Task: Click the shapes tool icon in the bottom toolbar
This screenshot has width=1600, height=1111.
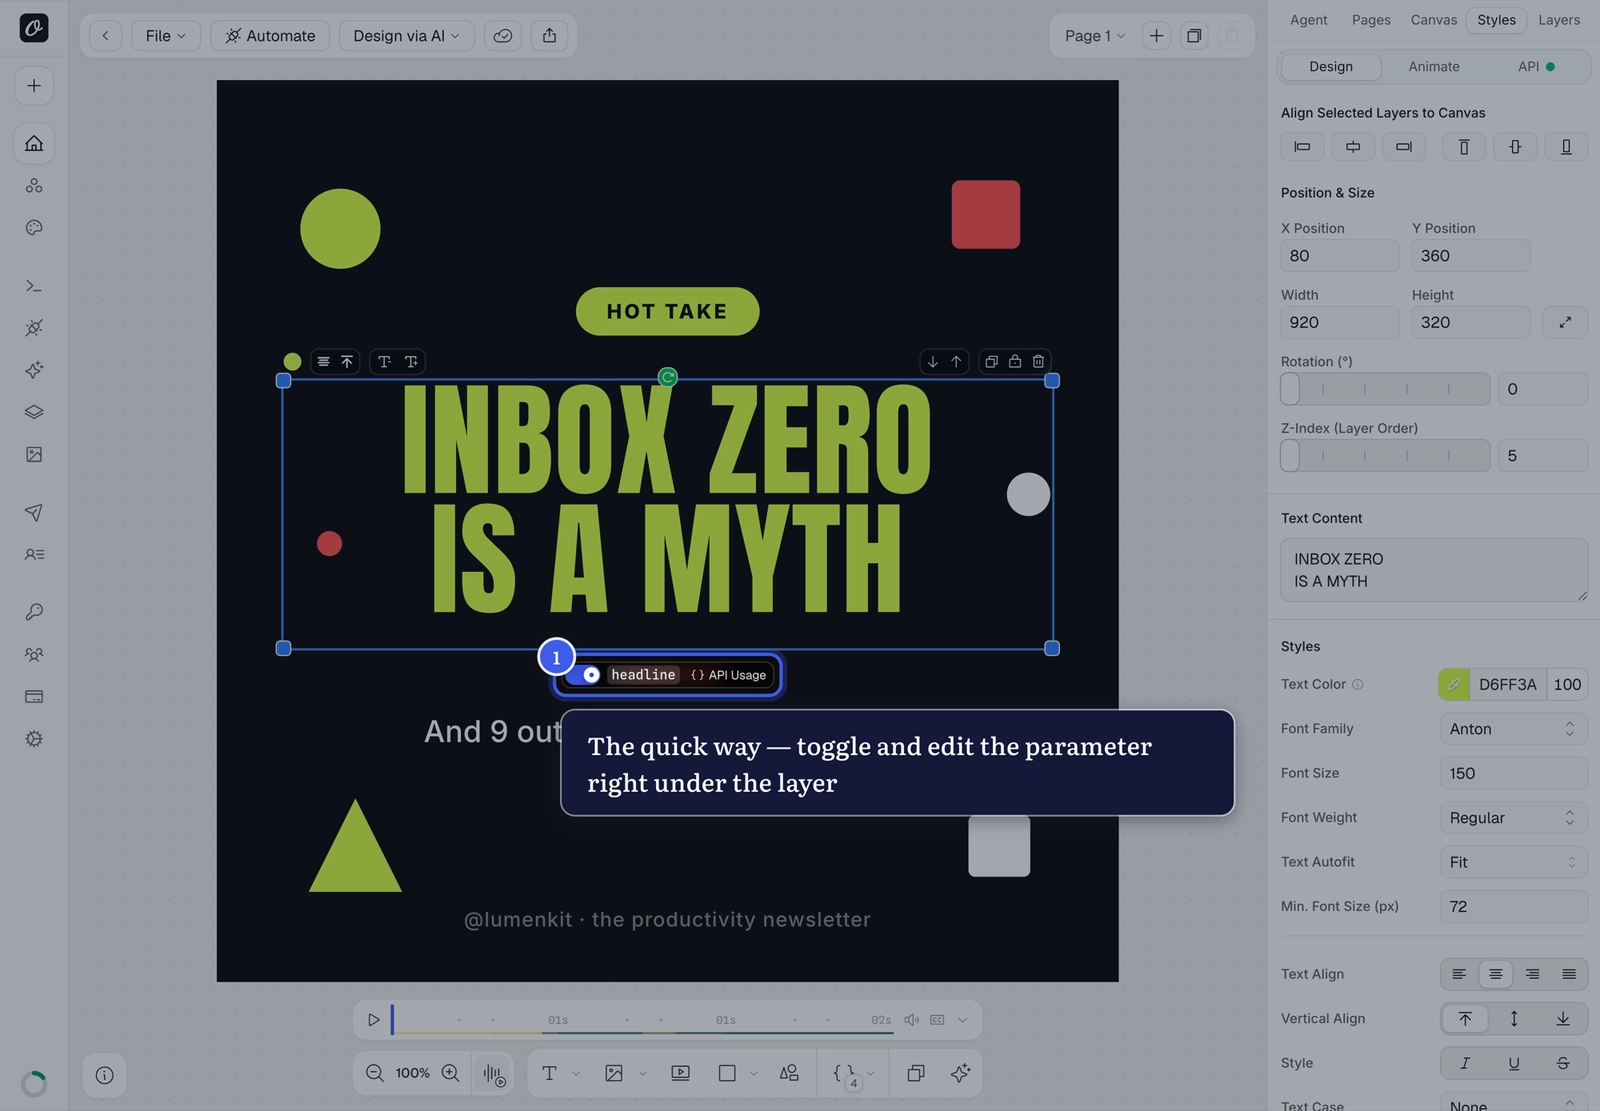Action: [x=789, y=1073]
